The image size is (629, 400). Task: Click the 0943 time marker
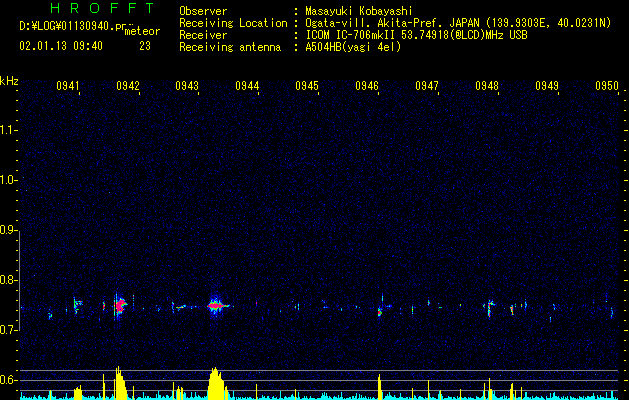[187, 86]
